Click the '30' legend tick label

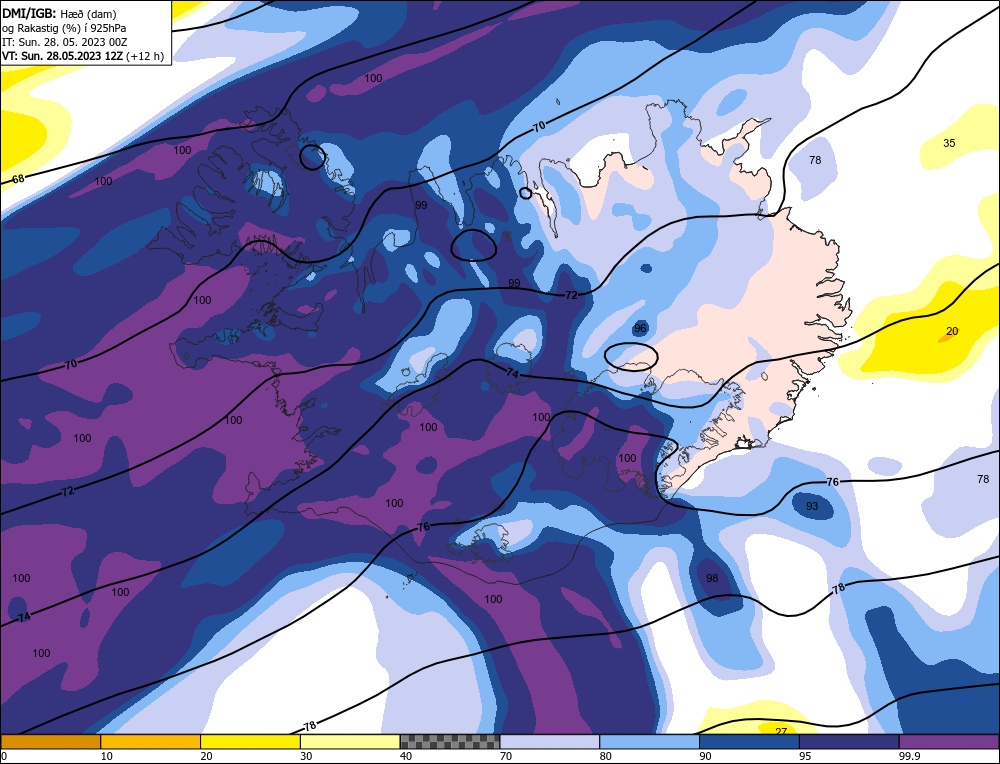click(307, 756)
